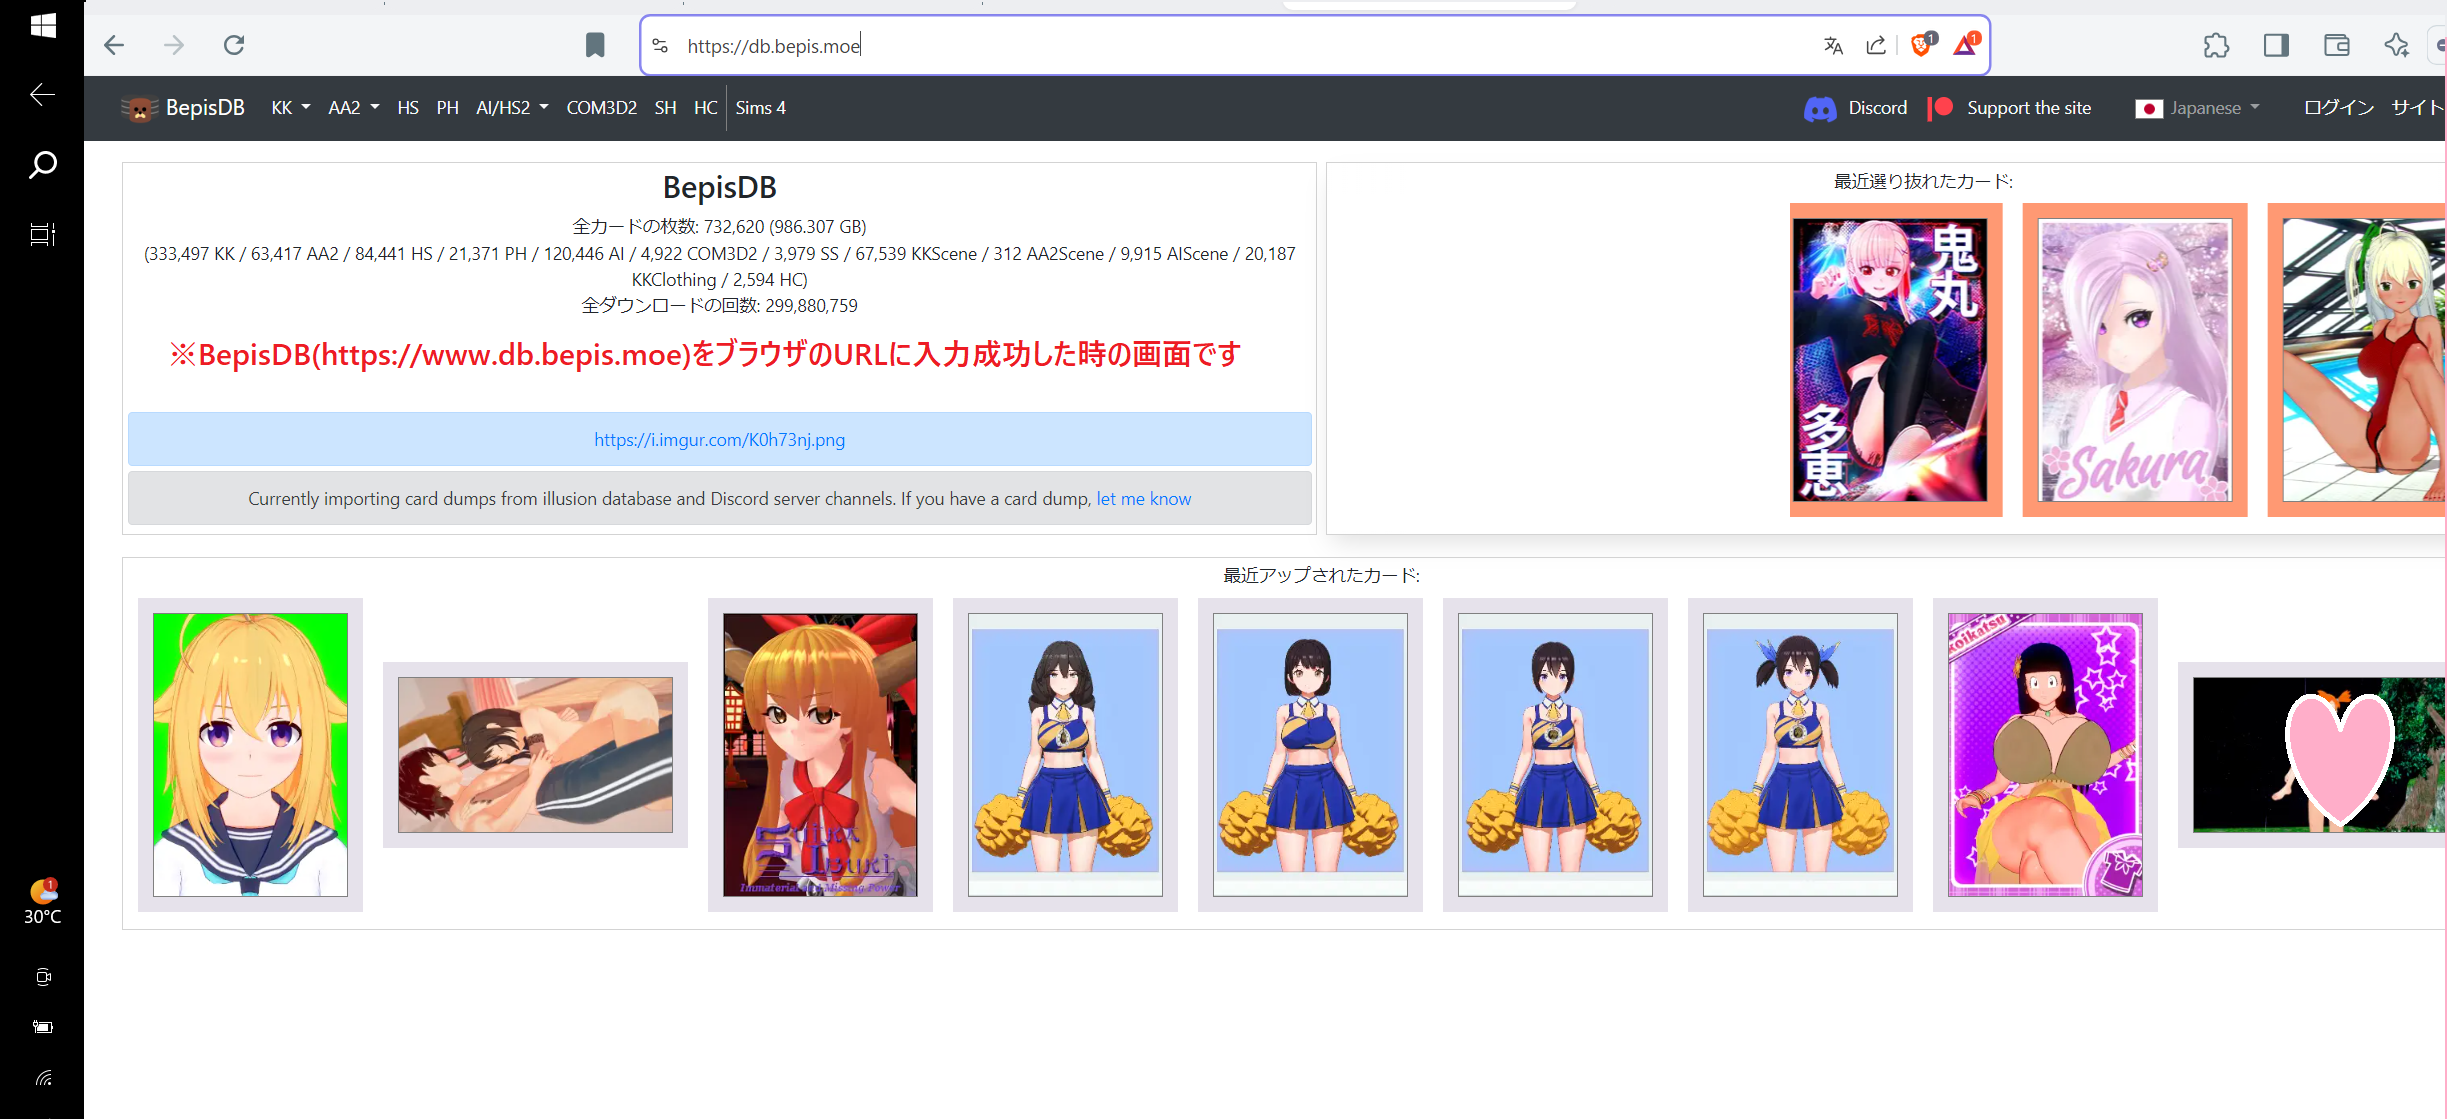Viewport: 2447px width, 1119px height.
Task: Click the BepisDB page heading
Action: 720,187
